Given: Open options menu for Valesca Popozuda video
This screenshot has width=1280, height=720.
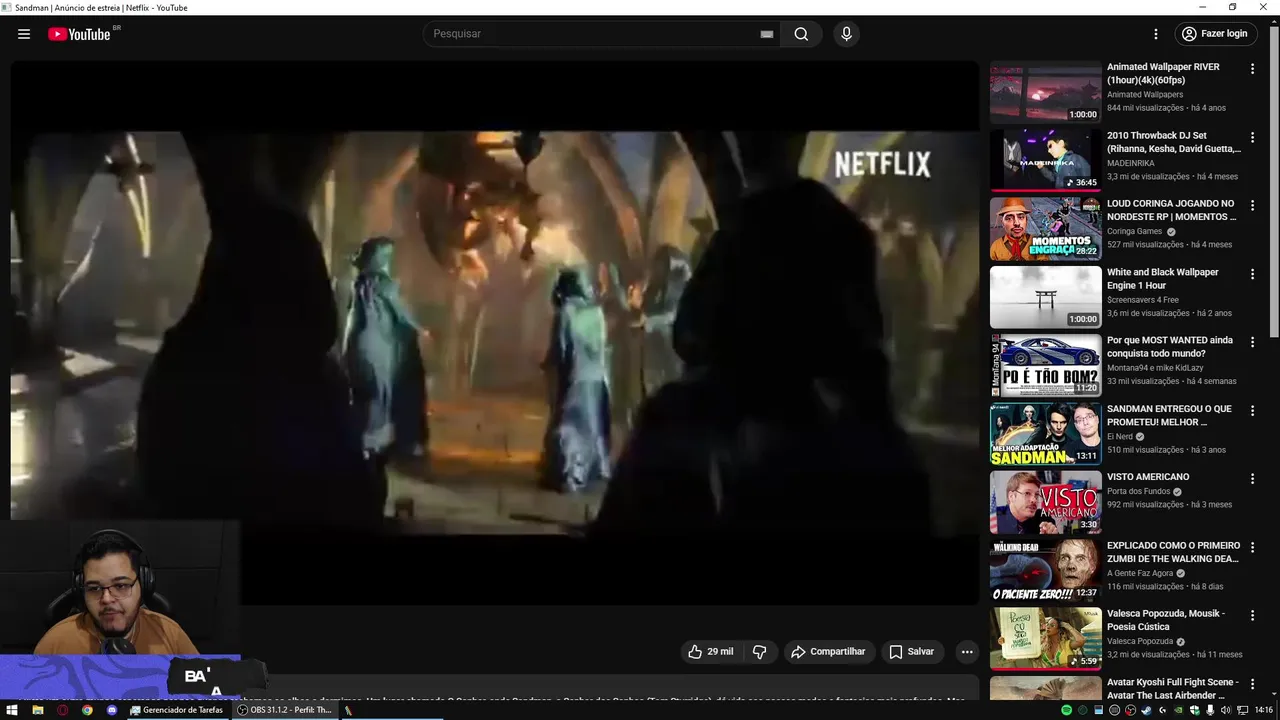Looking at the screenshot, I should [x=1252, y=615].
